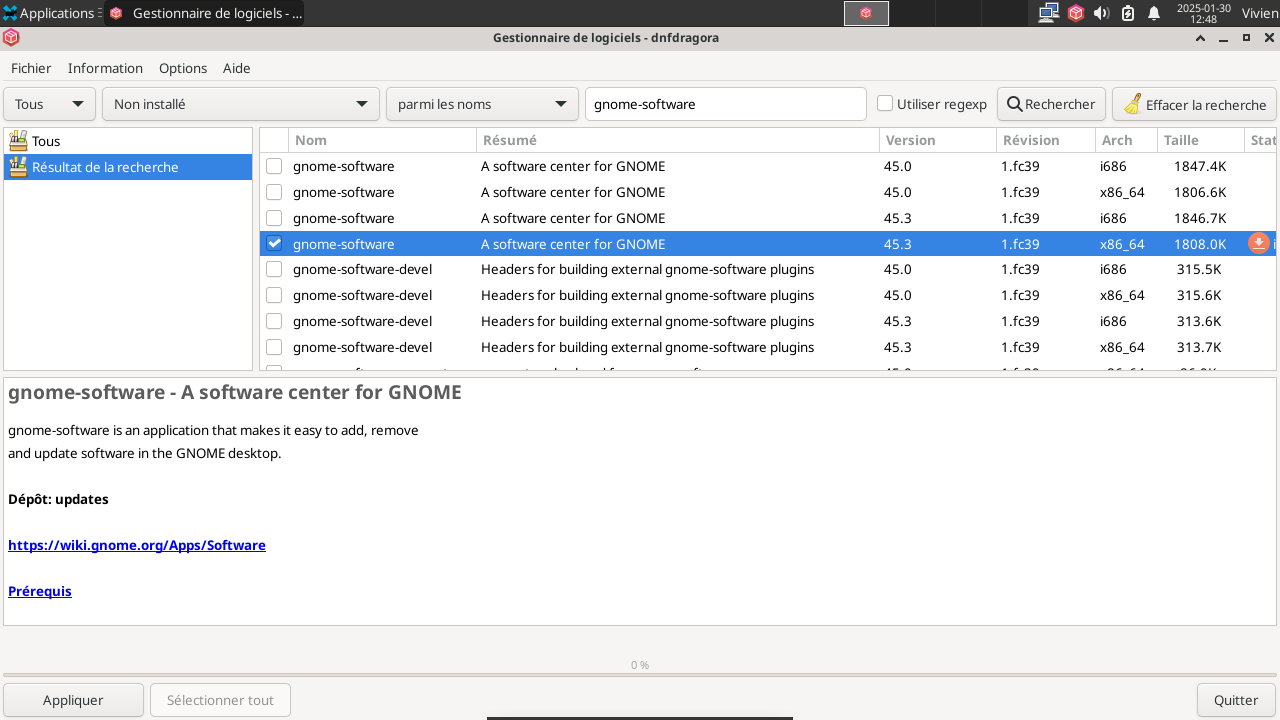The image size is (1280, 720).
Task: Sort the table by the Nom column header
Action: pos(382,140)
